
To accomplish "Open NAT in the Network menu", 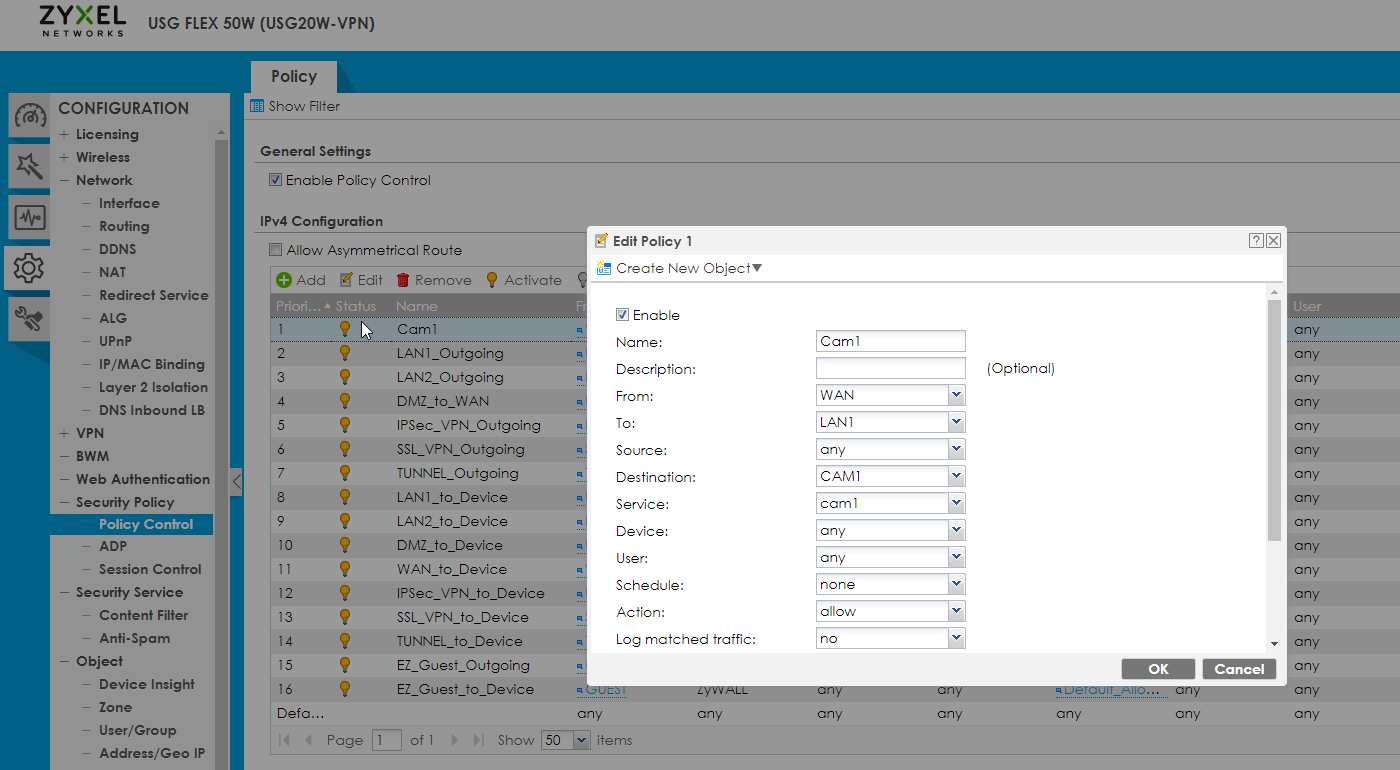I will 112,272.
